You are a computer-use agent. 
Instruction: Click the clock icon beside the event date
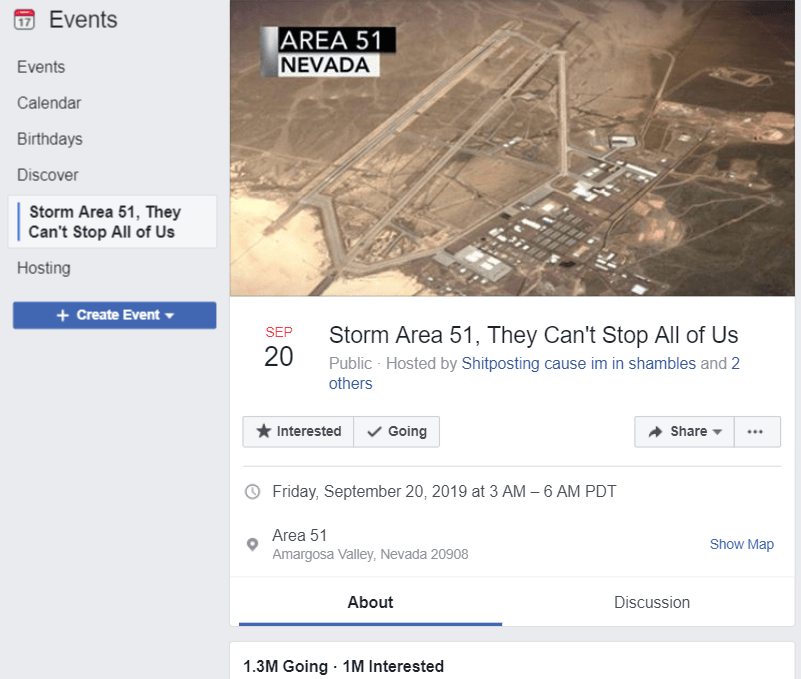[x=252, y=491]
